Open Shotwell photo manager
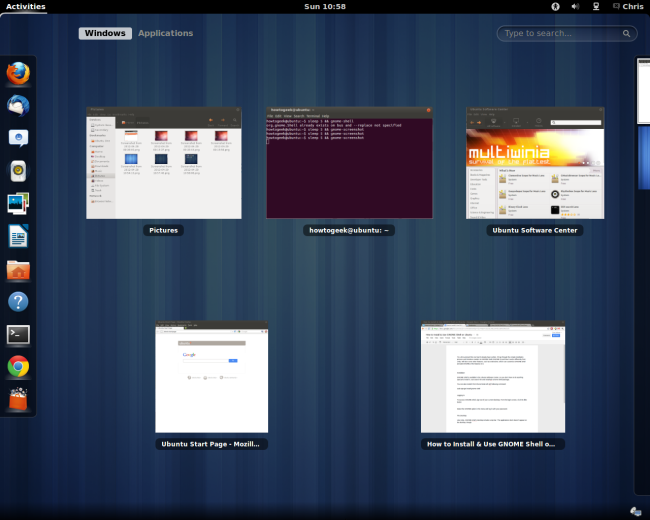650x520 pixels. (x=18, y=203)
